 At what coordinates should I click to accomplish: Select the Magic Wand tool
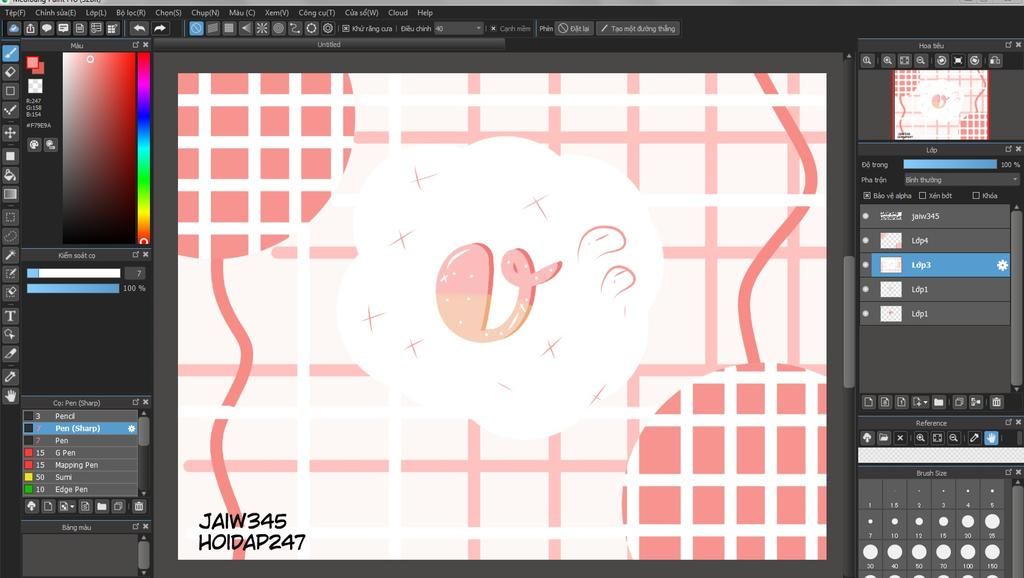(10, 255)
